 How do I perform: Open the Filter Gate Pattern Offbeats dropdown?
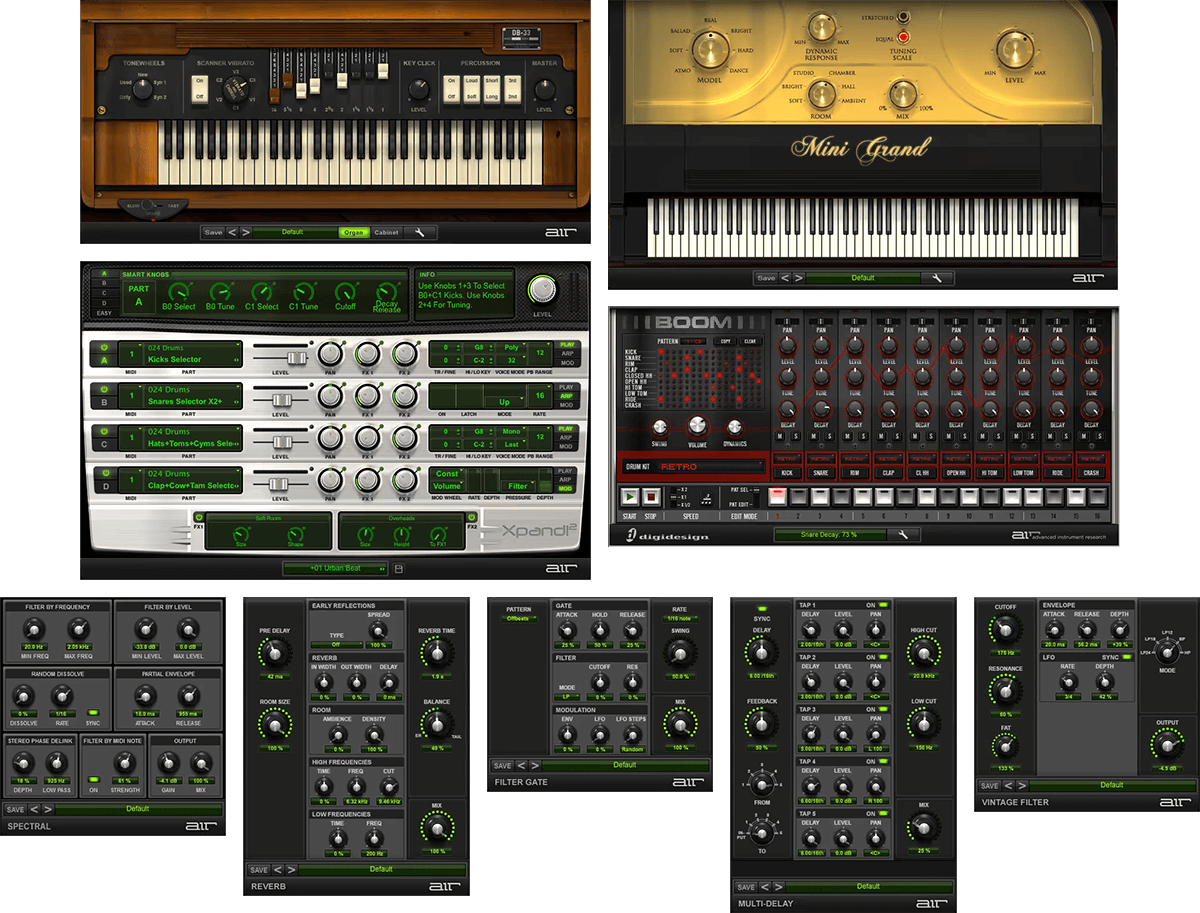518,619
